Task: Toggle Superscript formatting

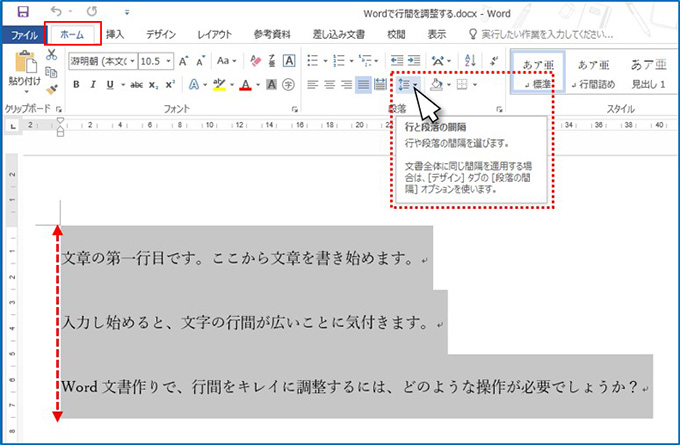Action: pos(170,85)
